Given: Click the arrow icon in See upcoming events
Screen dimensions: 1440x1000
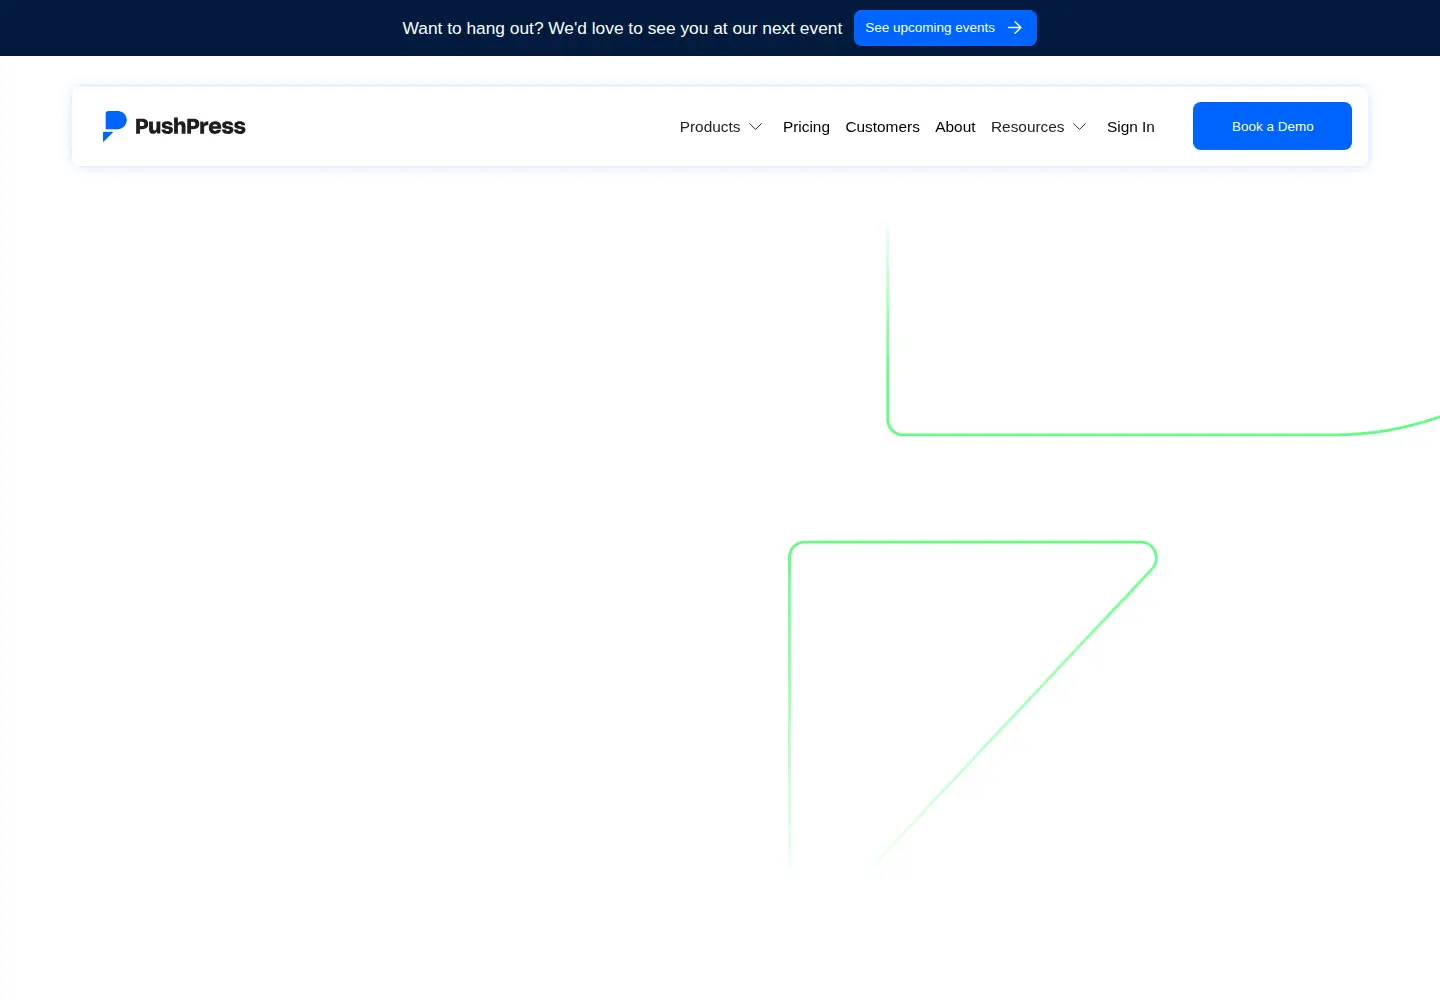Looking at the screenshot, I should (1015, 28).
